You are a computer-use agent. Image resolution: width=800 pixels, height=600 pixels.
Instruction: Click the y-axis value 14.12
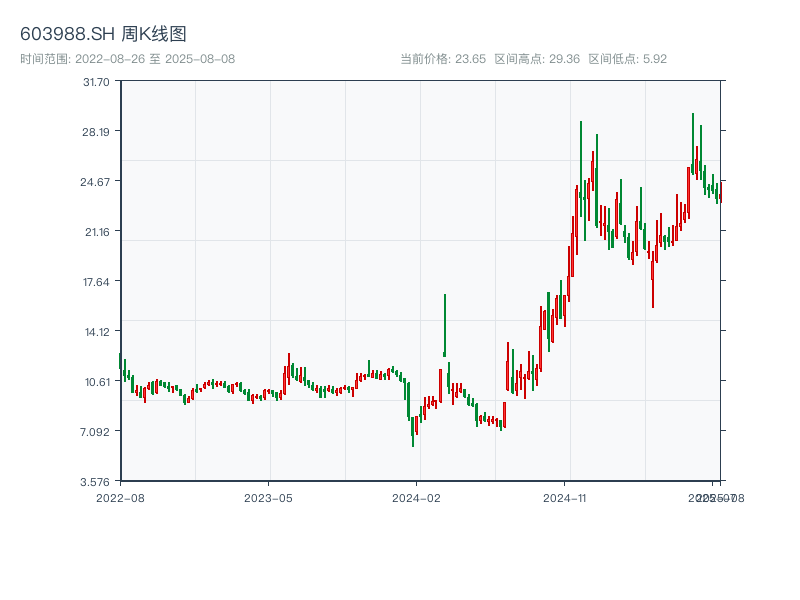point(97,332)
